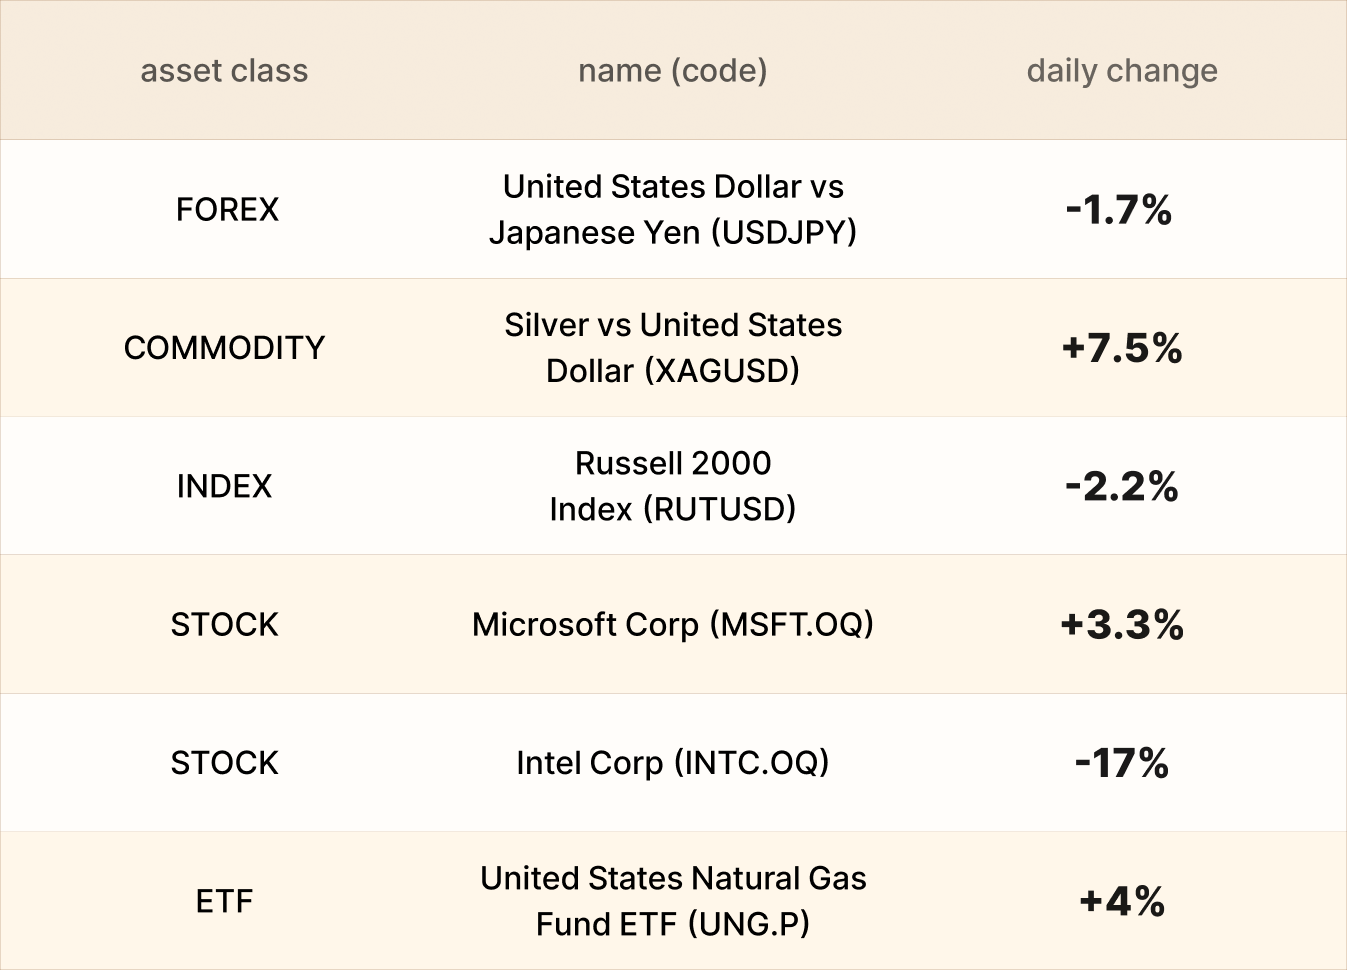
Task: Select the ETF asset class cell
Action: coord(224,901)
